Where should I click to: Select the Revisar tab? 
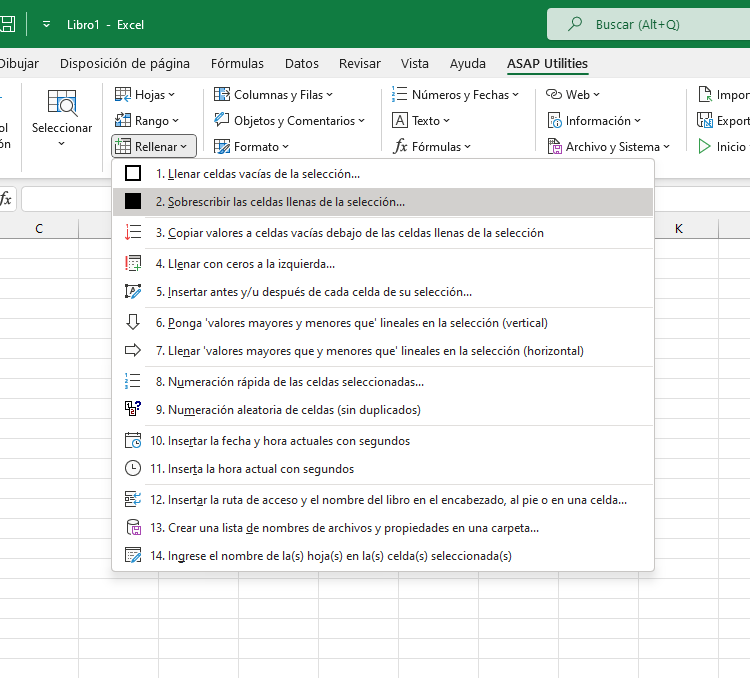(x=360, y=64)
